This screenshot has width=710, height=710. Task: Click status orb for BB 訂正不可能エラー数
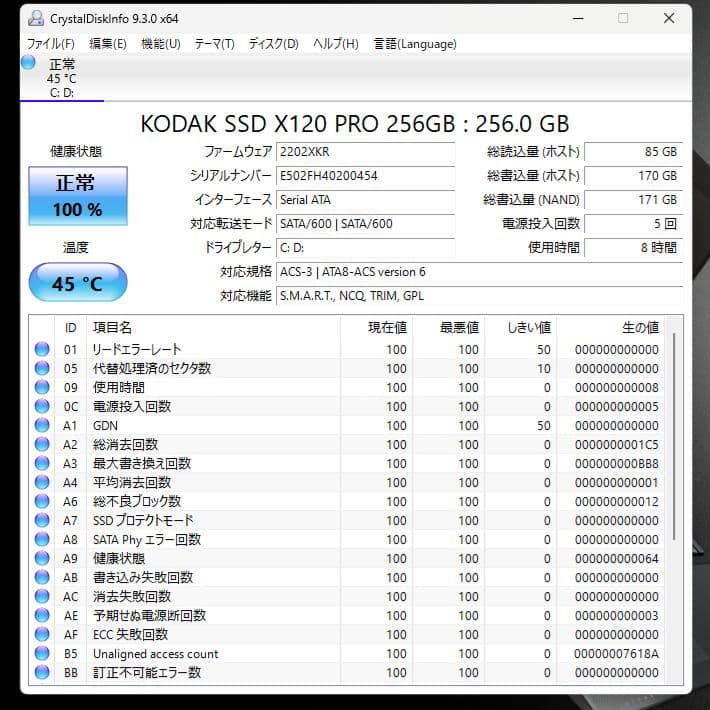(x=42, y=672)
